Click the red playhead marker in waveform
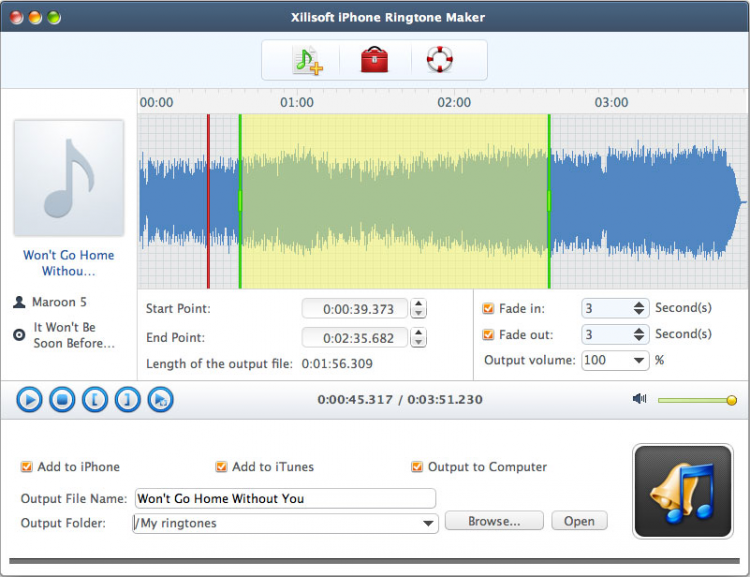This screenshot has width=750, height=577. click(x=208, y=201)
